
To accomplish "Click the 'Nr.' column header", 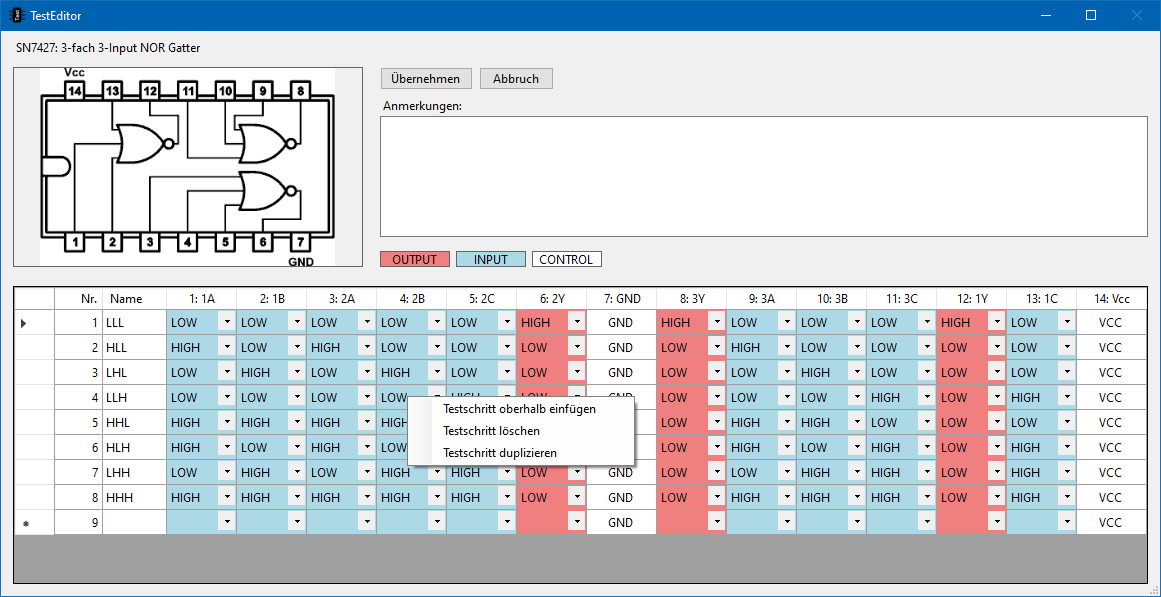I will [78, 298].
